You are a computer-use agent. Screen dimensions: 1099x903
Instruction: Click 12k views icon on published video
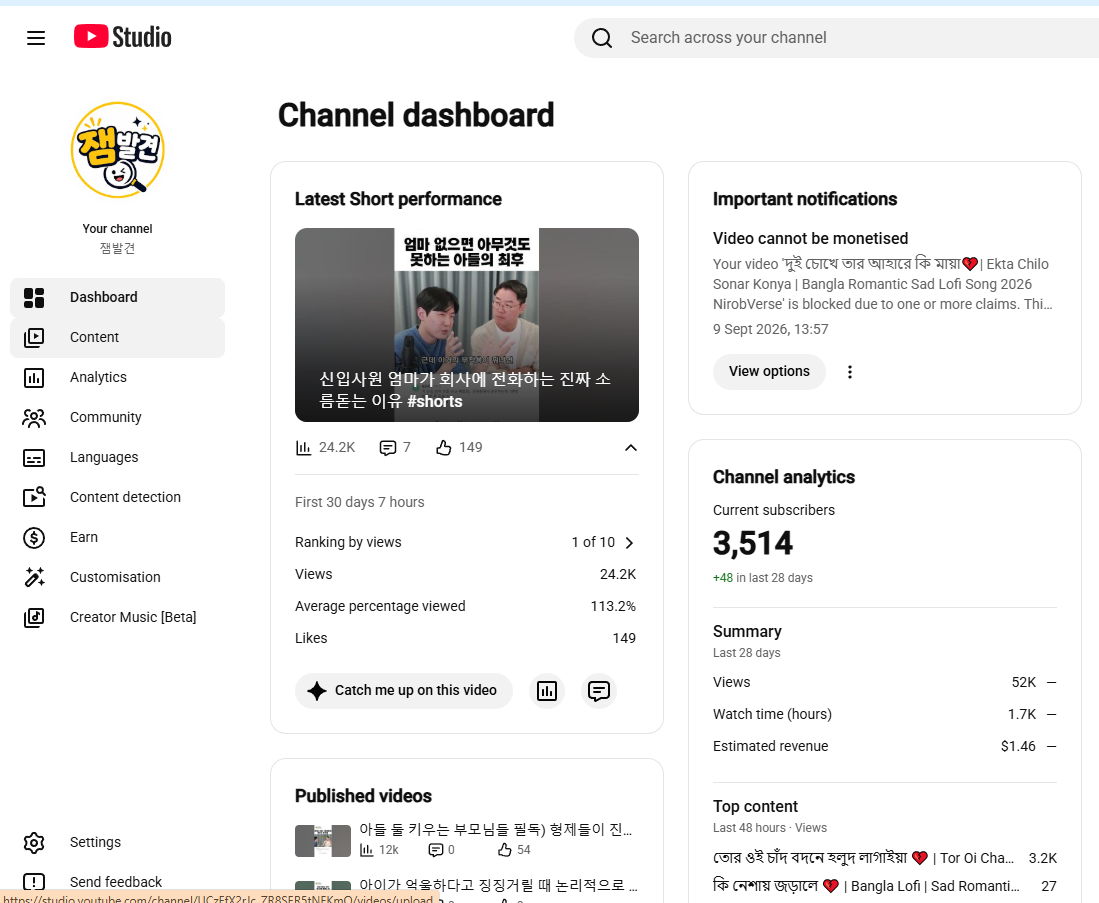coord(367,850)
